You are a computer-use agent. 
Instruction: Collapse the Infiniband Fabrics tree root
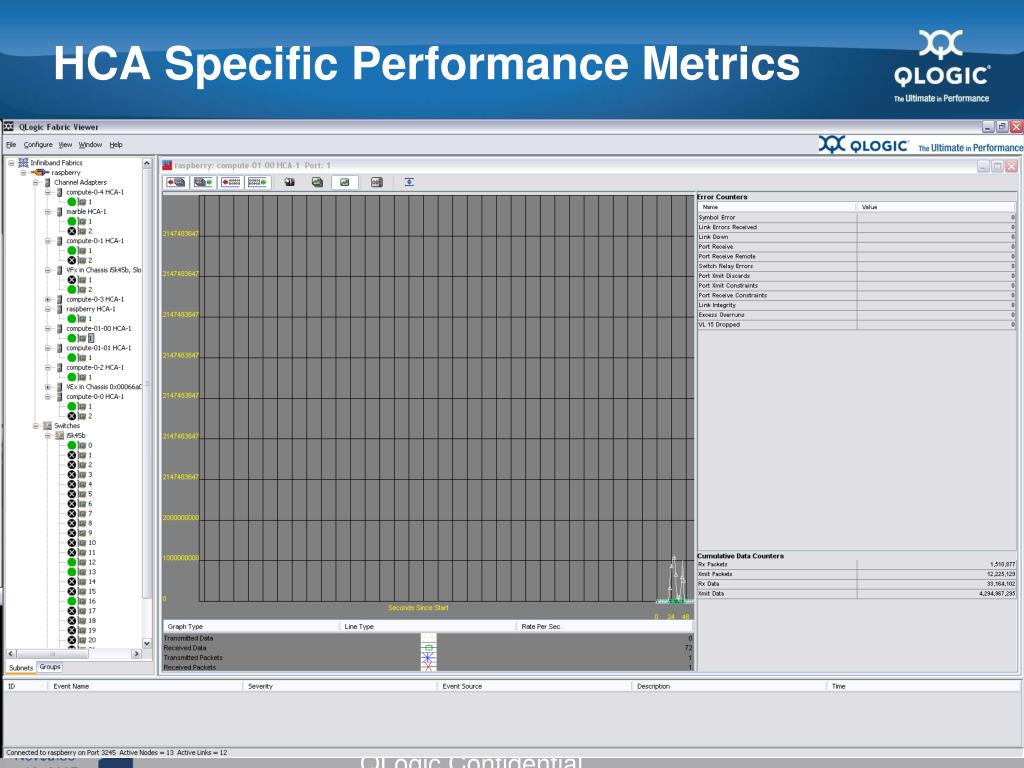pos(11,163)
